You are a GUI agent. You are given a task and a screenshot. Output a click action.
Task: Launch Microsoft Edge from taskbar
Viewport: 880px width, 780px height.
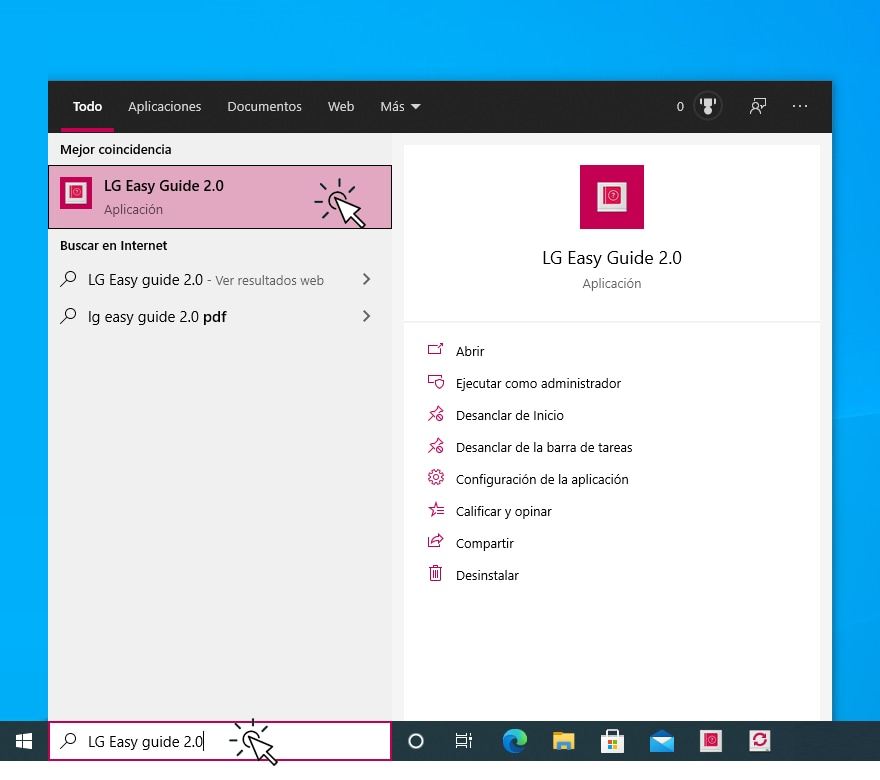[514, 741]
